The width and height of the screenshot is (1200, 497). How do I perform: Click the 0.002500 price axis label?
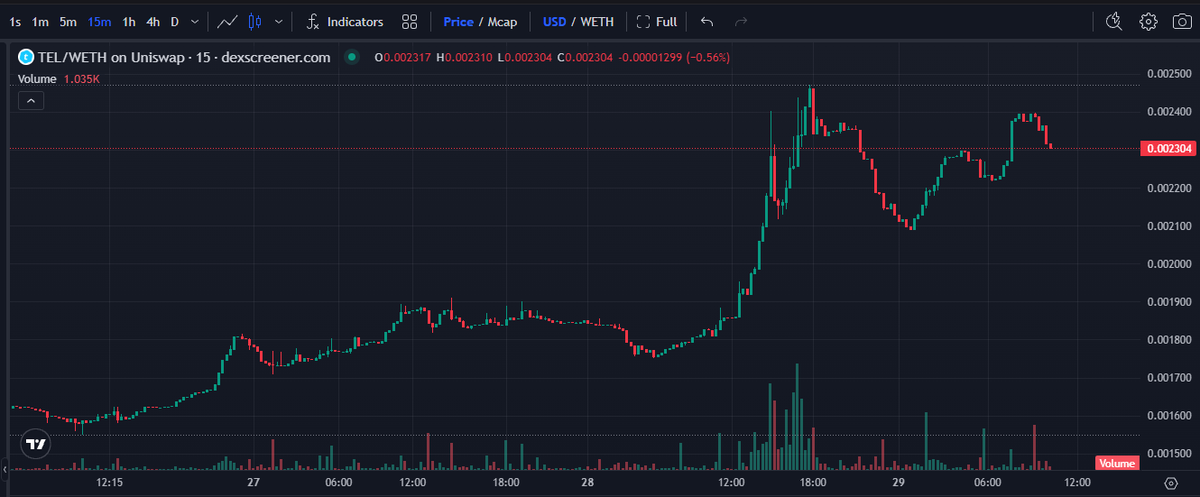pyautogui.click(x=1168, y=74)
